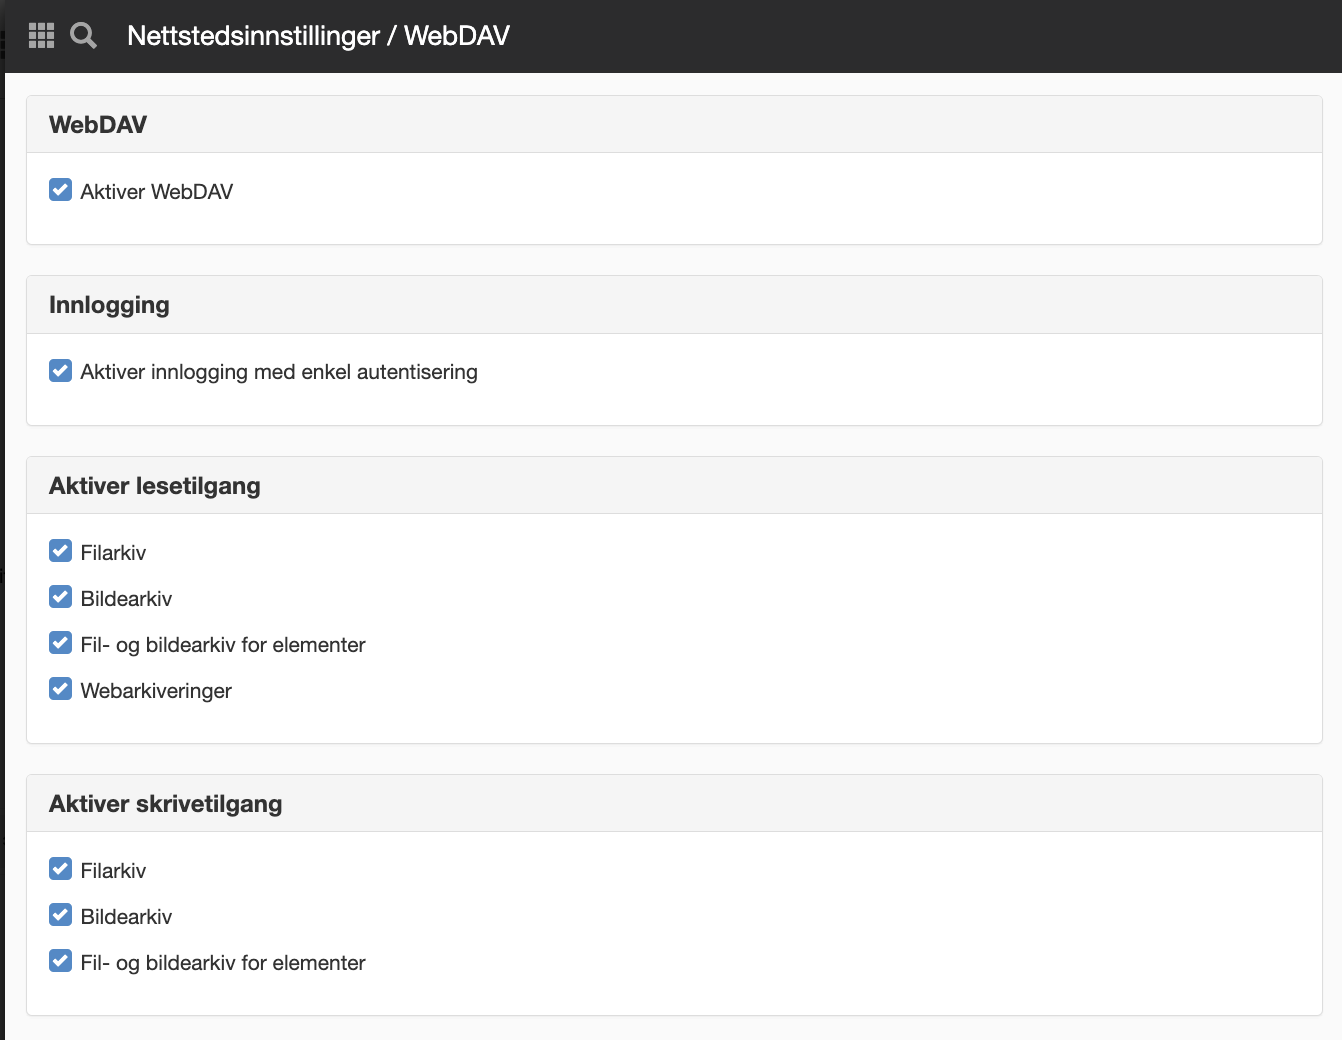Uncheck Aktiver WebDAV checkbox
The image size is (1342, 1040).
pos(60,190)
